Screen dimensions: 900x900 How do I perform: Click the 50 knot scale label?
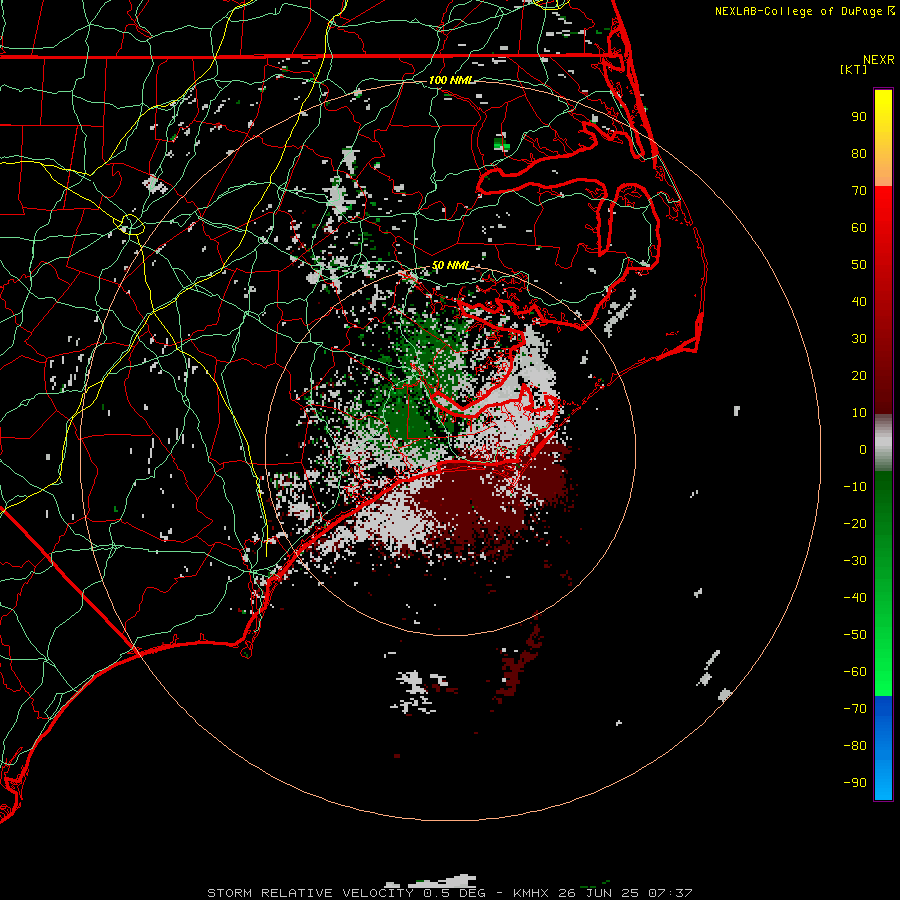[x=859, y=265]
